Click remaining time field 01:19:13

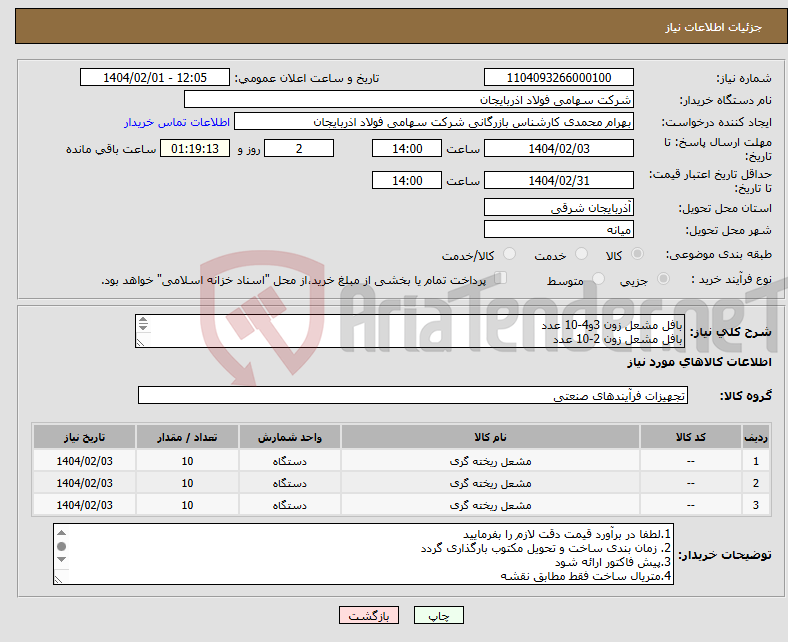coord(195,148)
